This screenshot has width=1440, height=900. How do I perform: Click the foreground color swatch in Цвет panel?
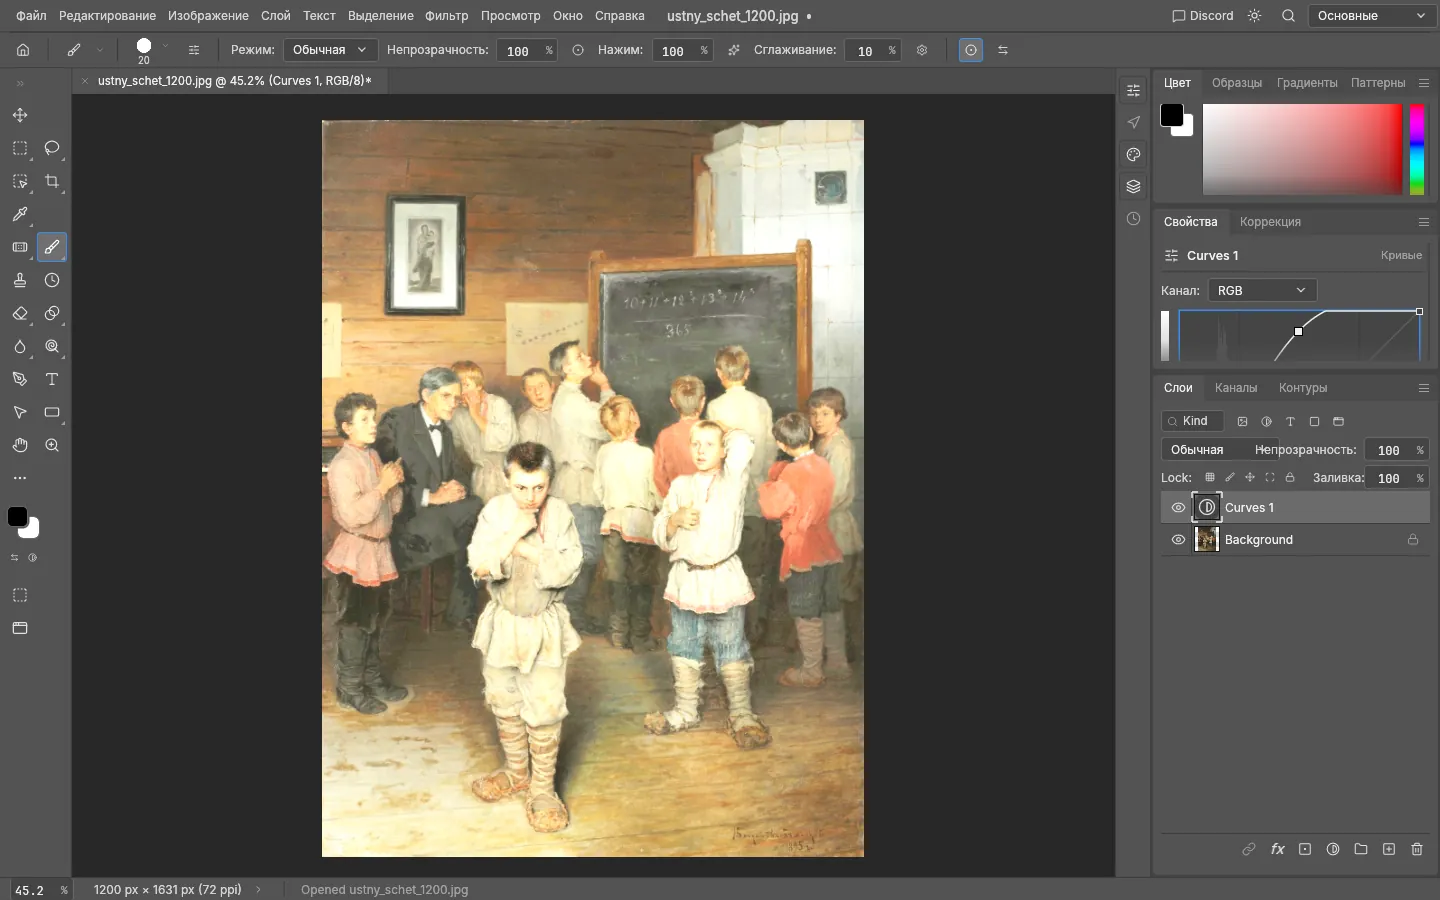[1172, 115]
